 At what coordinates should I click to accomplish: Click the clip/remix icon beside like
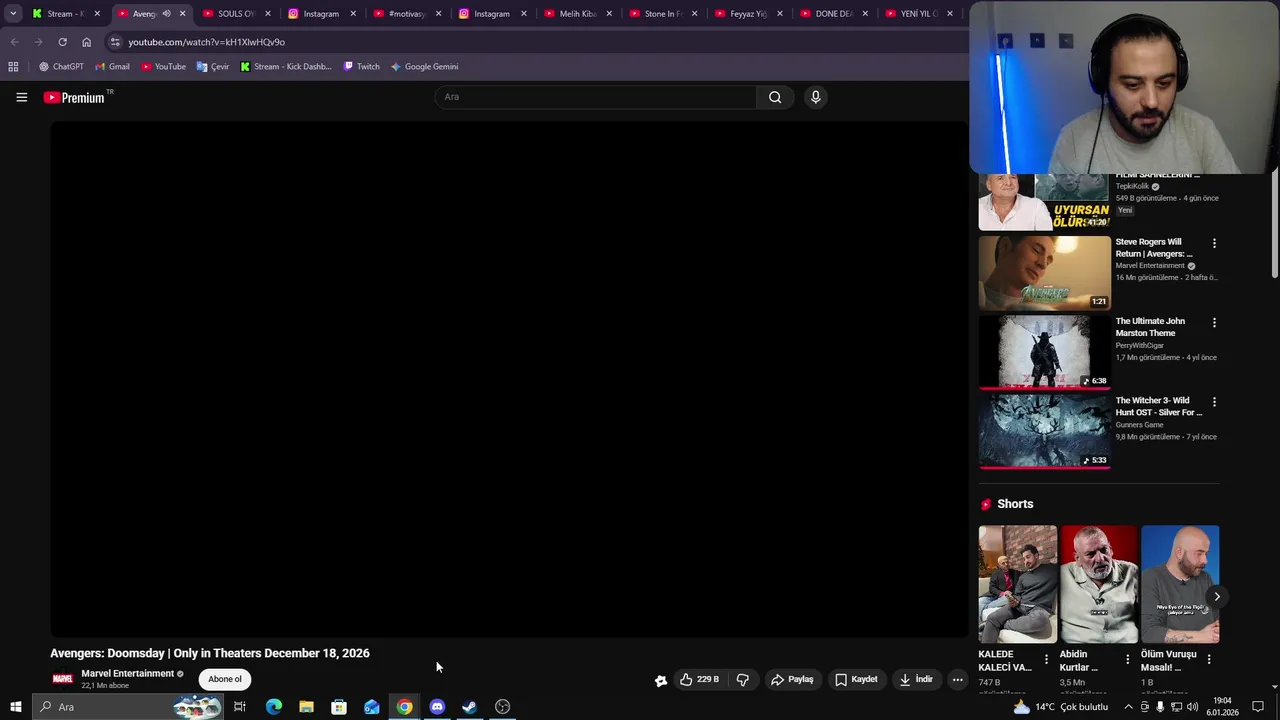click(x=661, y=680)
